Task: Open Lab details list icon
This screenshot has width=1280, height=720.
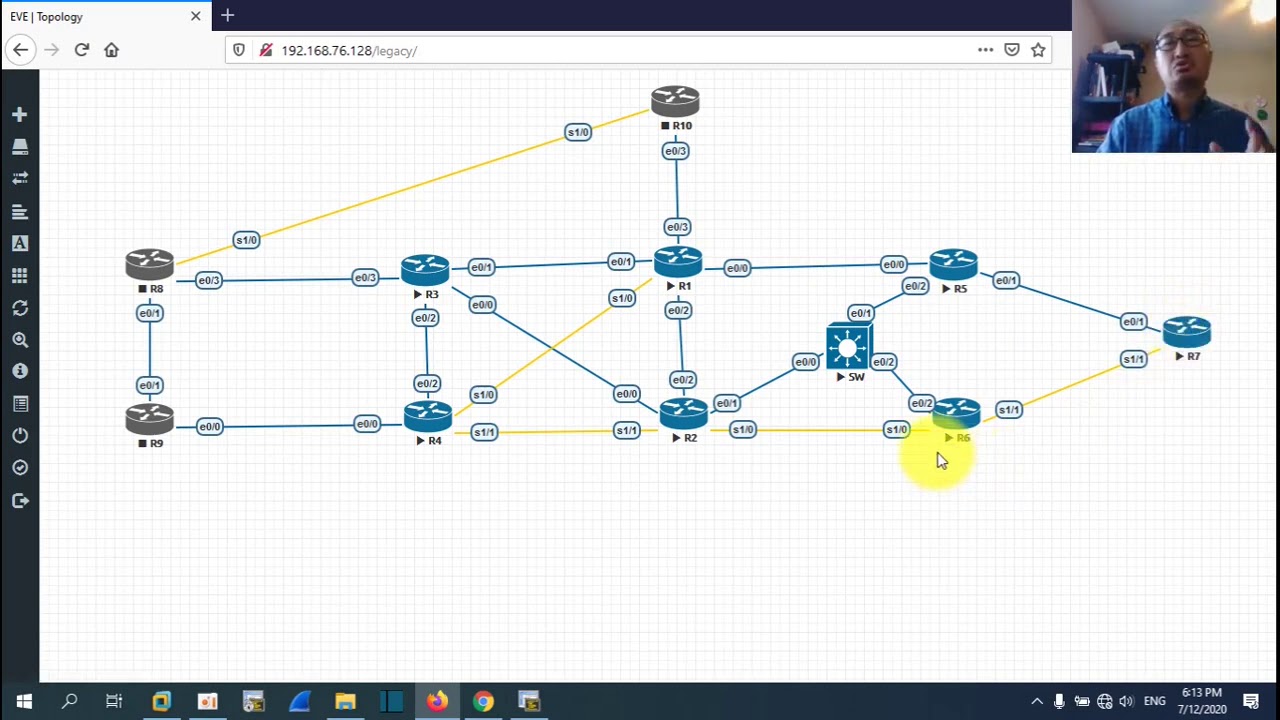Action: tap(19, 404)
